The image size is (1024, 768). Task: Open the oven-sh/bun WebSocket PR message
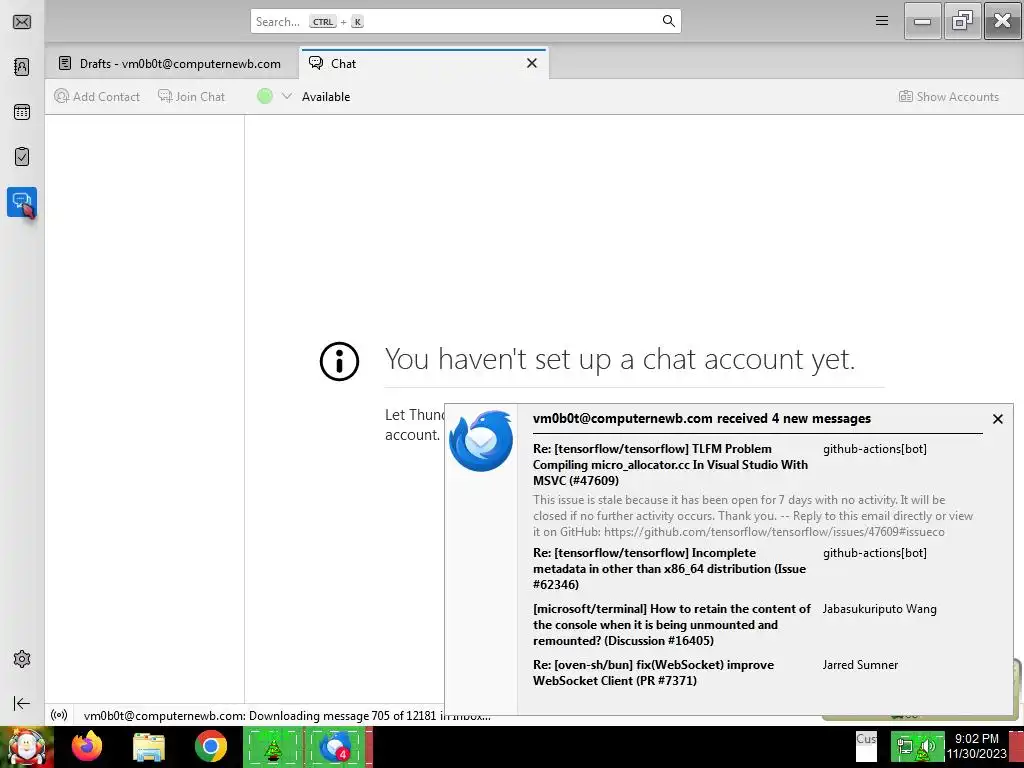pyautogui.click(x=653, y=673)
